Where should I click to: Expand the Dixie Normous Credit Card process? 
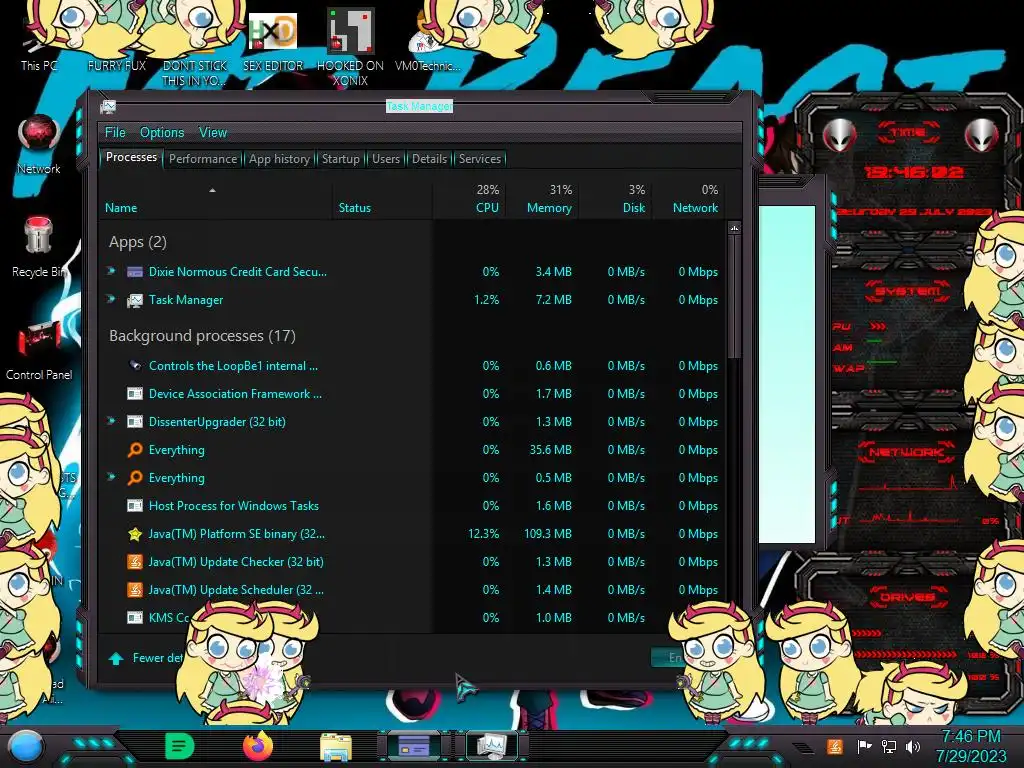(x=112, y=270)
